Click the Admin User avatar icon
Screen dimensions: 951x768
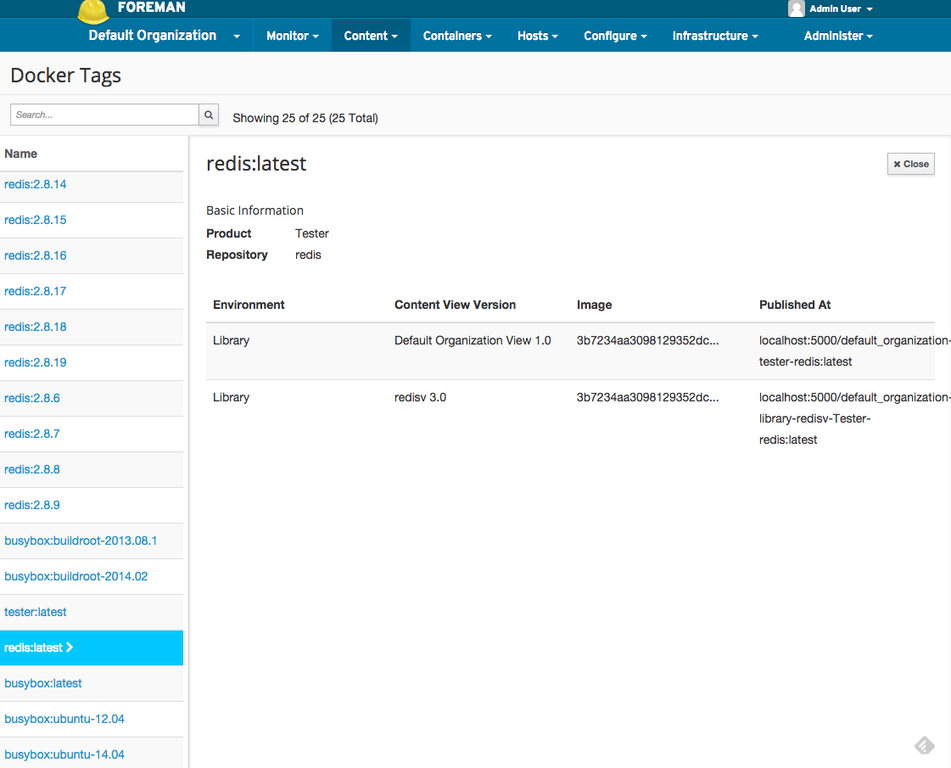[796, 9]
